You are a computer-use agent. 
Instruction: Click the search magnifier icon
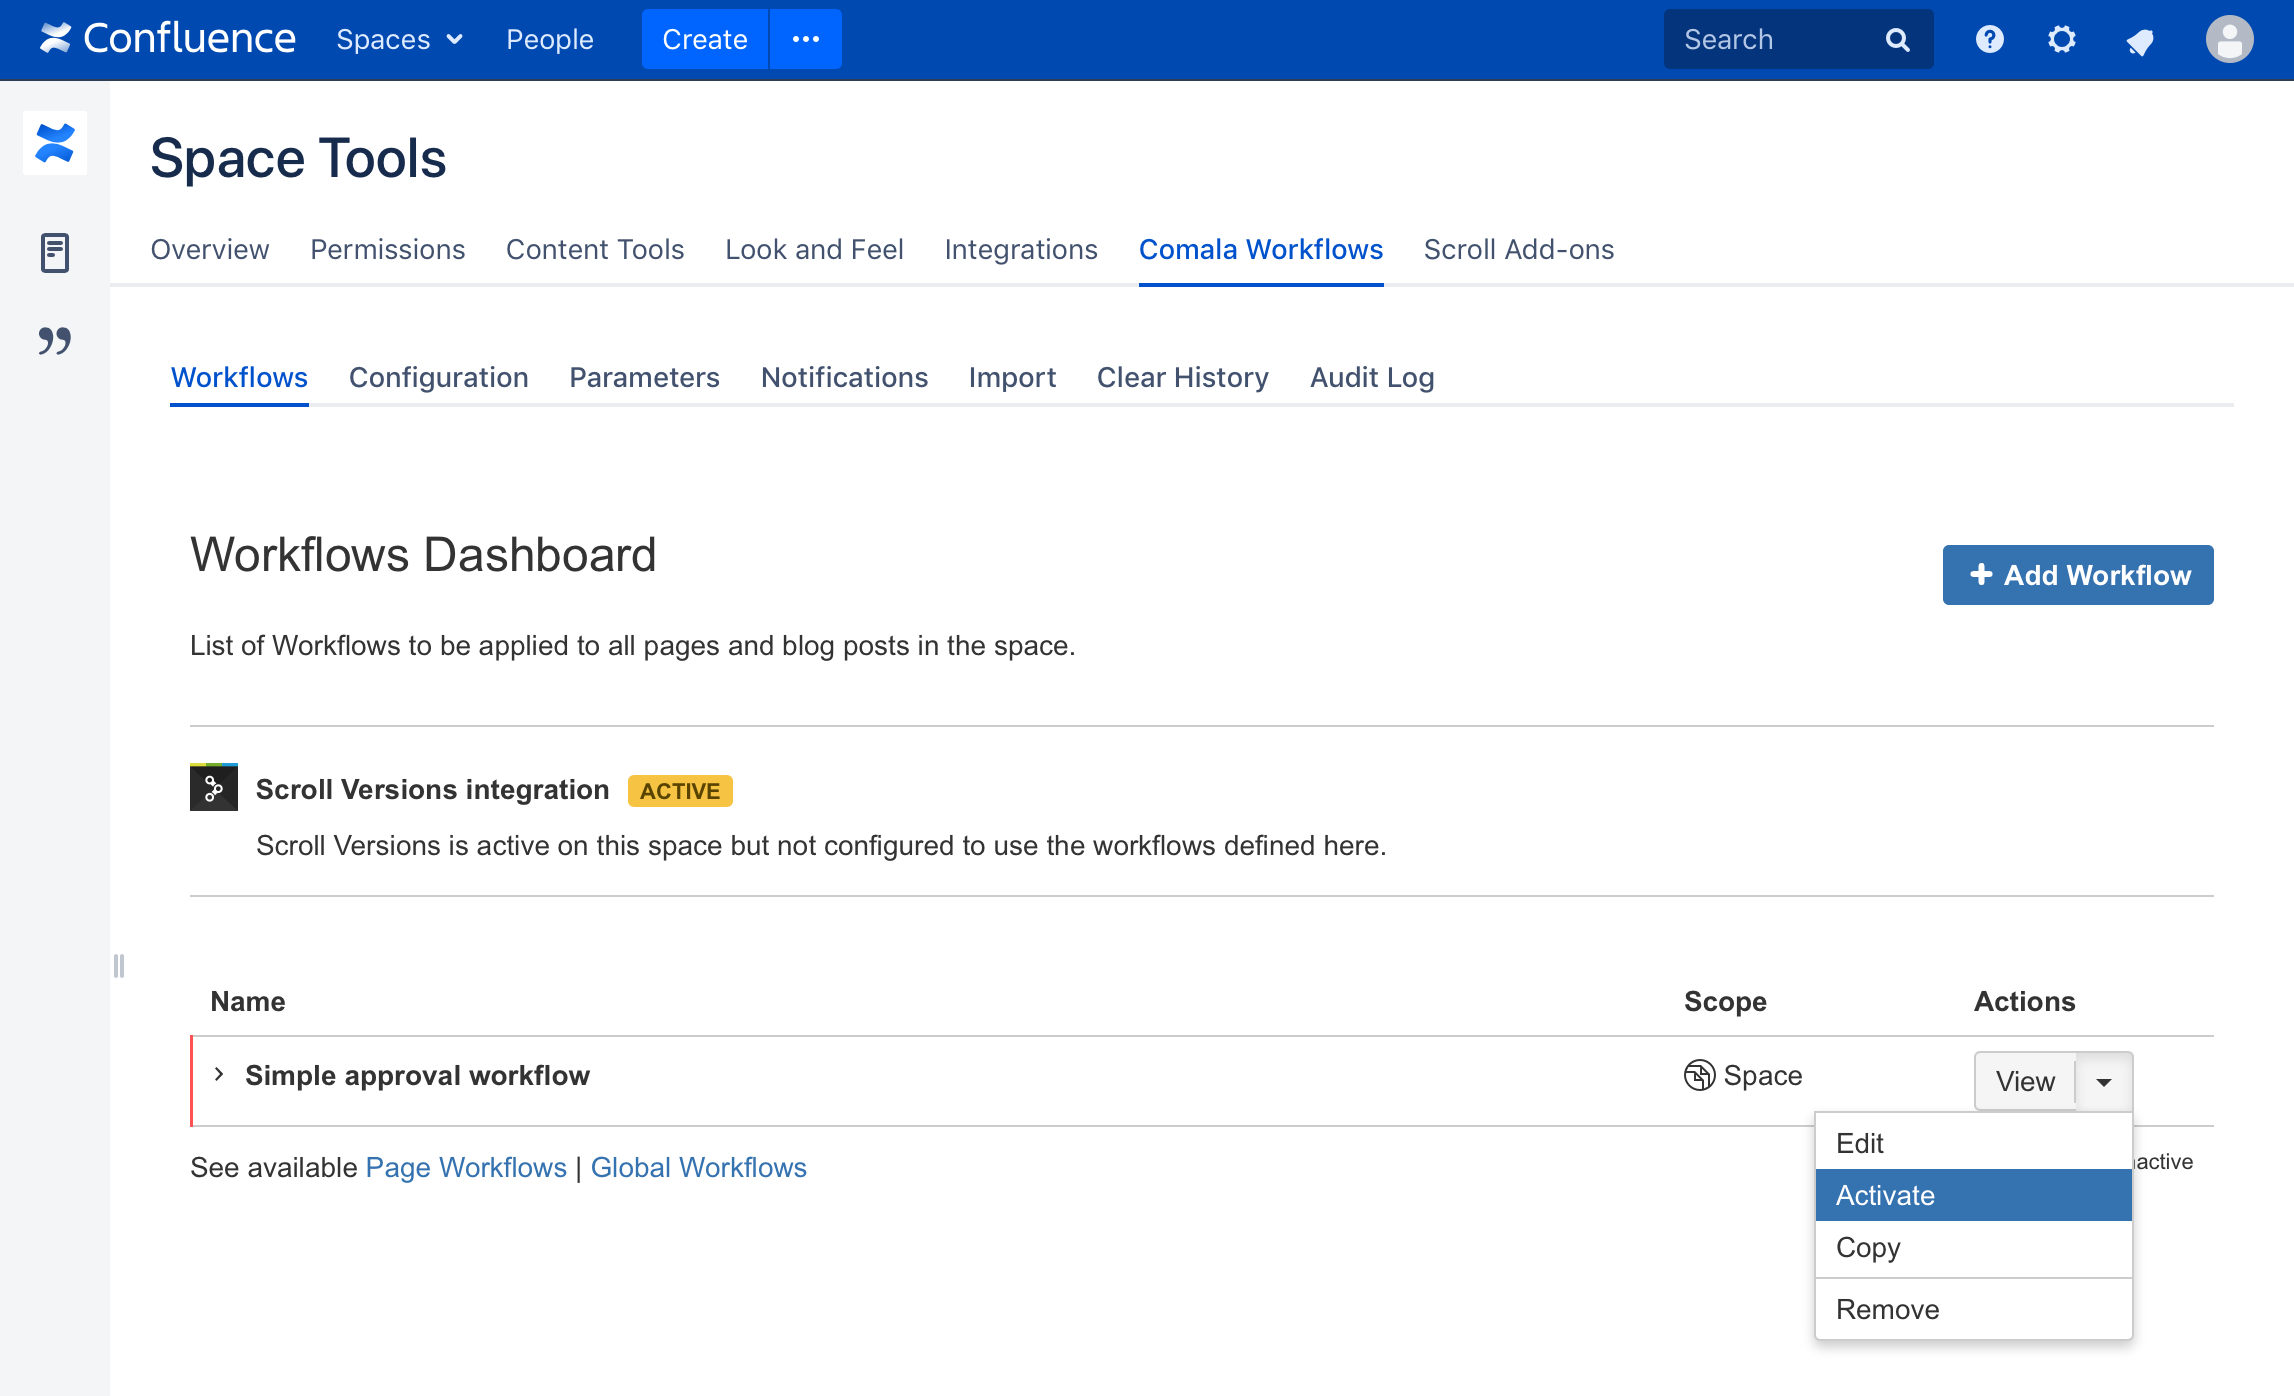click(x=1897, y=40)
